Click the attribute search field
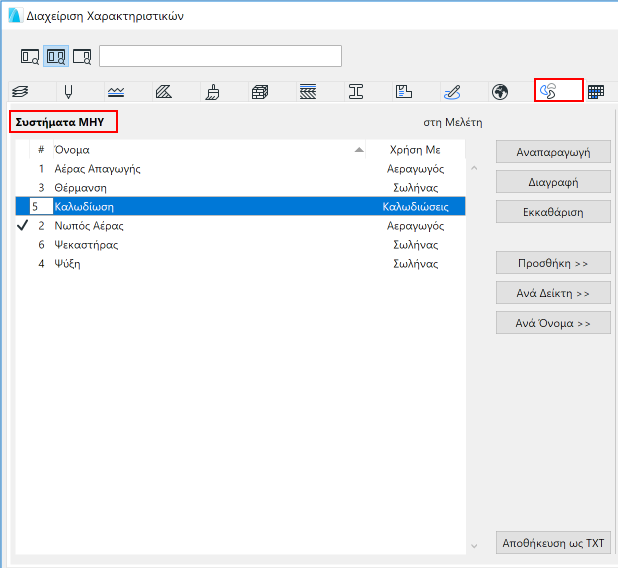The height and width of the screenshot is (568, 618). 220,56
